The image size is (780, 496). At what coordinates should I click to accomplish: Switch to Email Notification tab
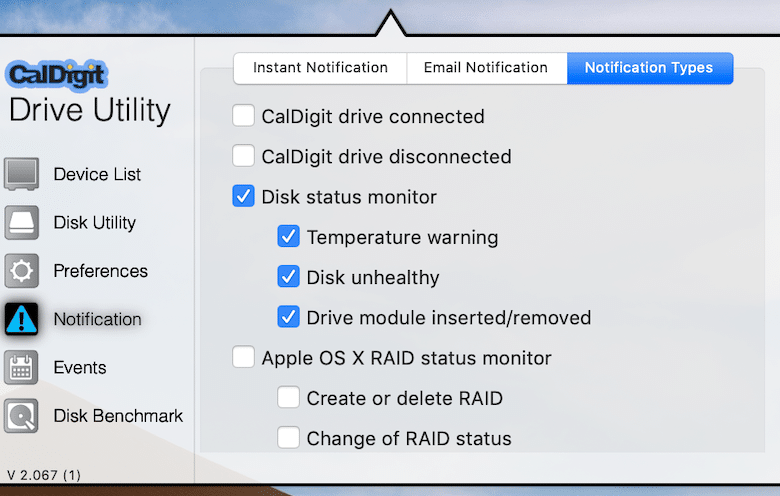point(487,68)
